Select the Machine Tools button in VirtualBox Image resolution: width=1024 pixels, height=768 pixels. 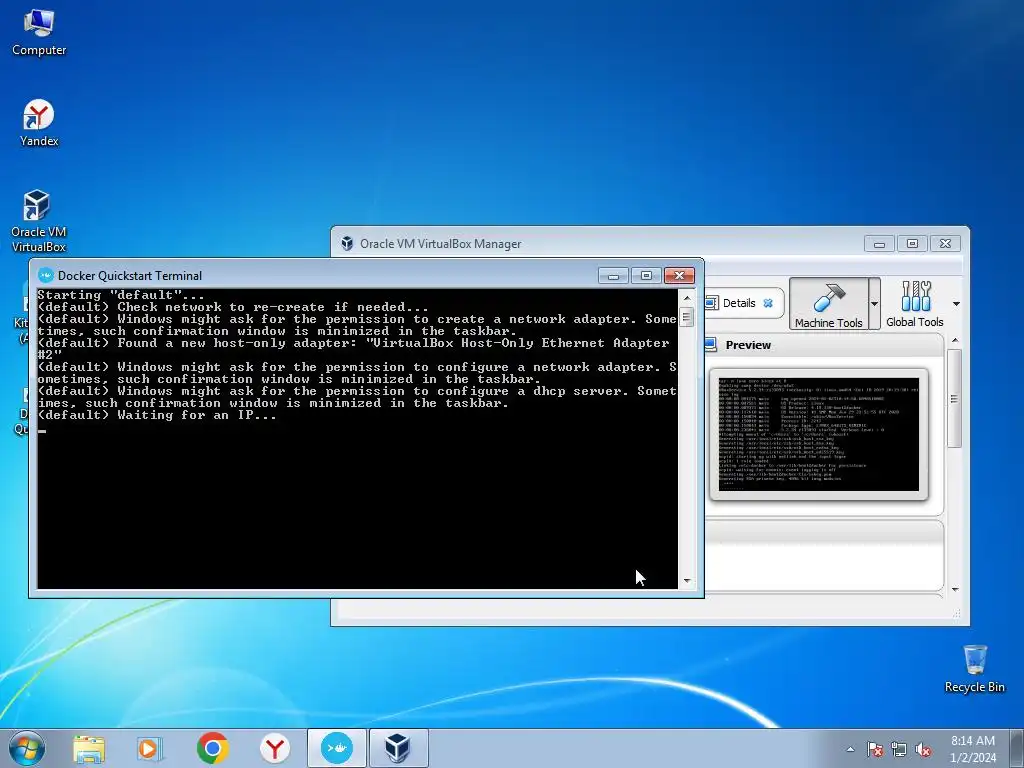(829, 304)
